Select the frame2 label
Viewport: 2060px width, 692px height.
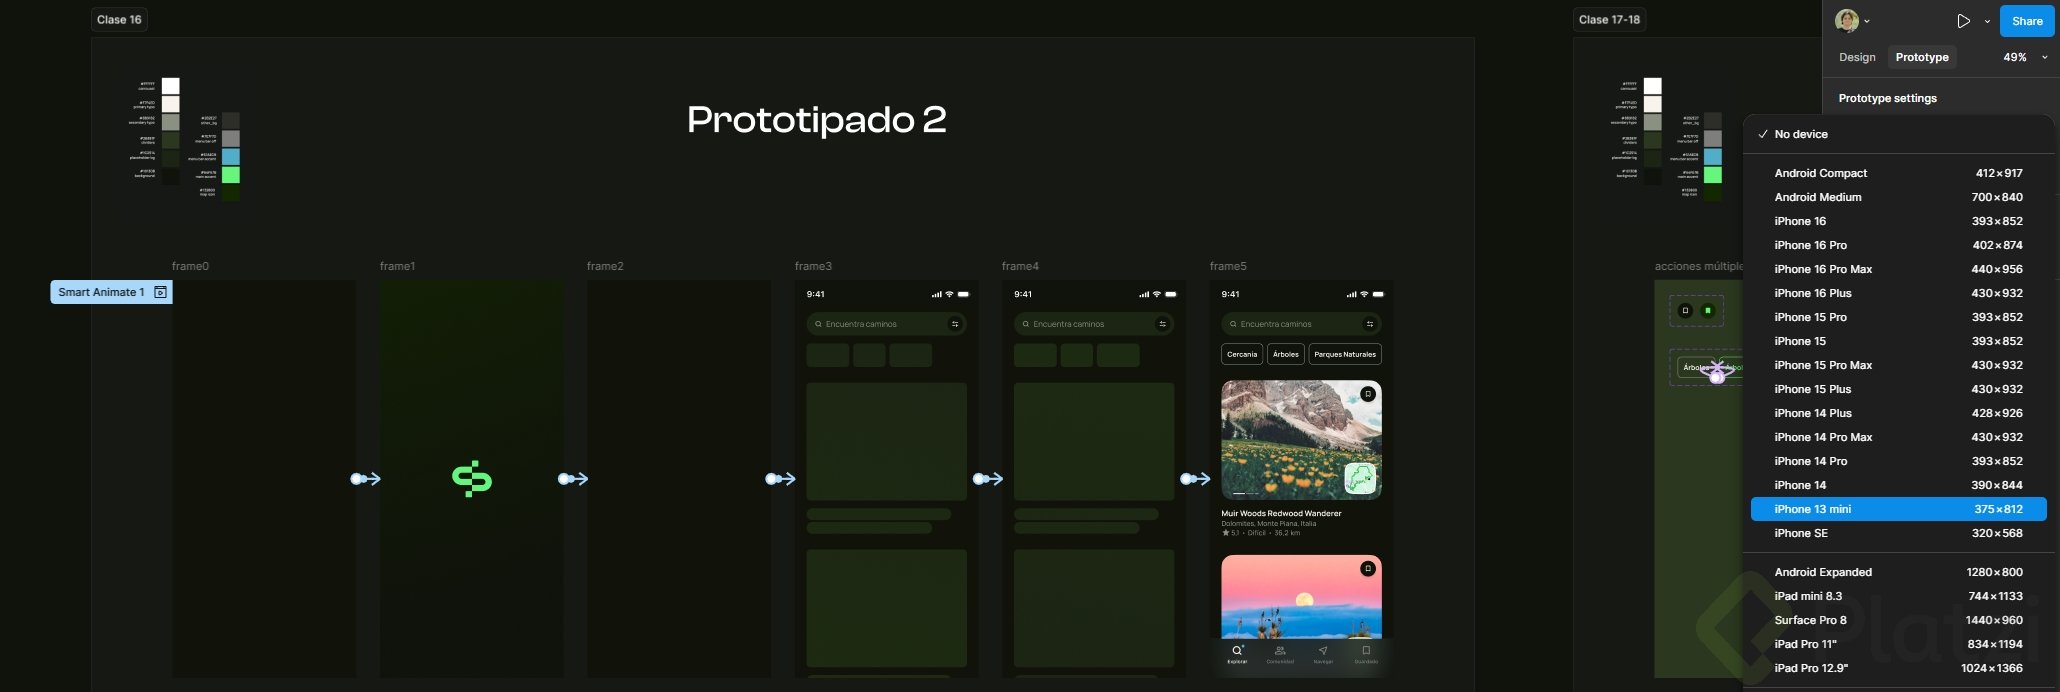click(605, 266)
